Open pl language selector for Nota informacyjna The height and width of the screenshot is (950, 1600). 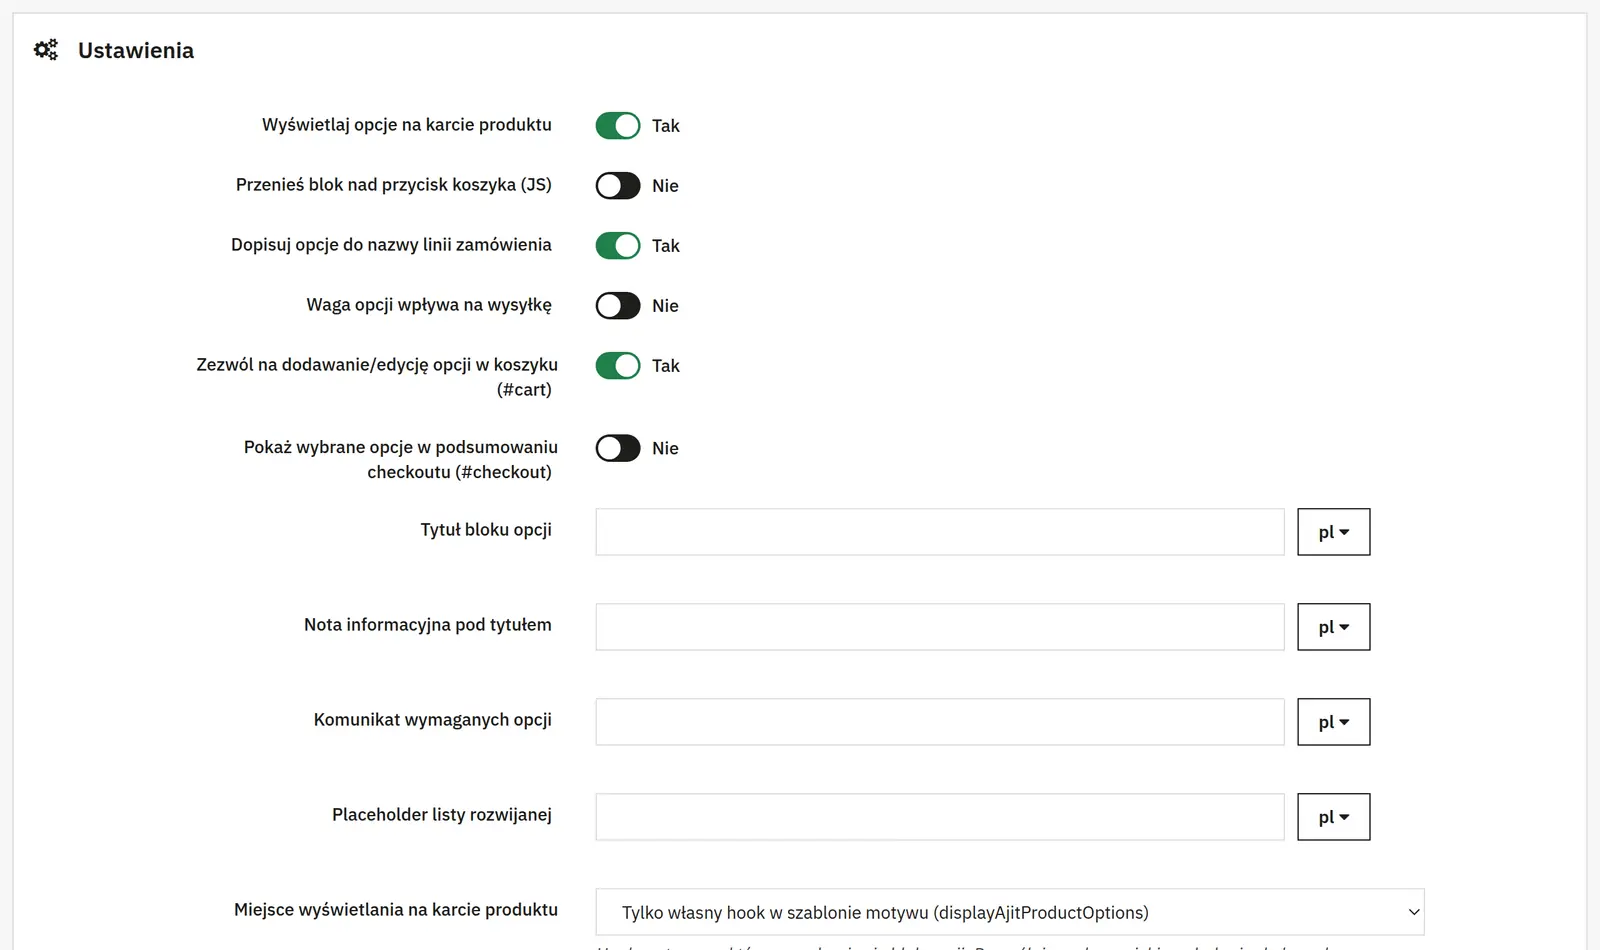pos(1334,627)
